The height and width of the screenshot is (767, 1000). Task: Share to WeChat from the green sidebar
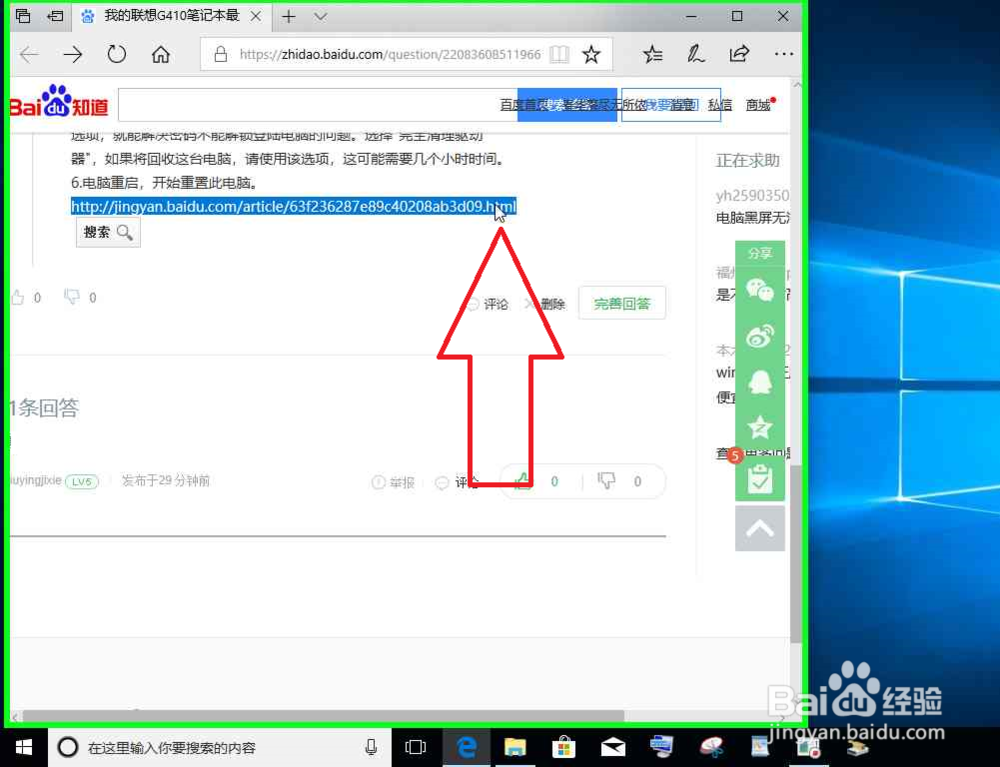coord(760,291)
